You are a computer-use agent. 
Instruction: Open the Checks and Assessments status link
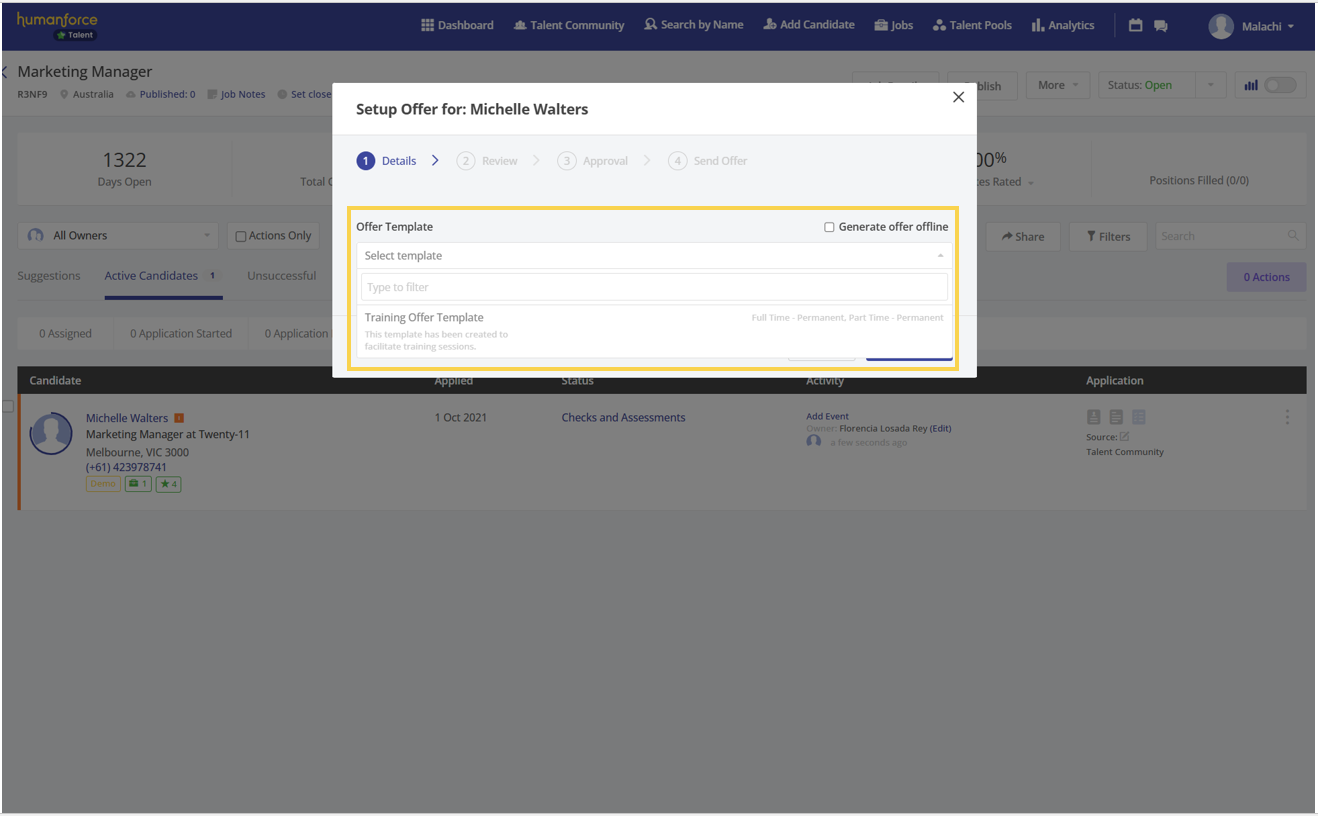(x=623, y=418)
